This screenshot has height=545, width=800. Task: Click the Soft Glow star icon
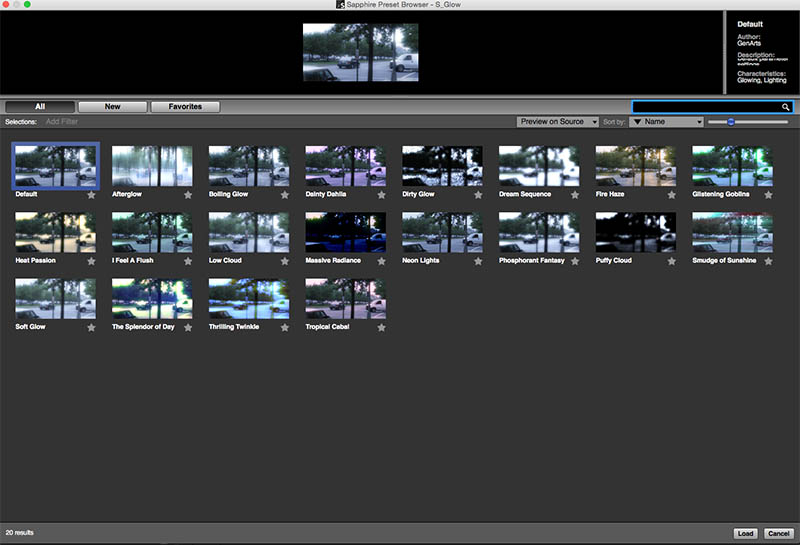coord(91,328)
